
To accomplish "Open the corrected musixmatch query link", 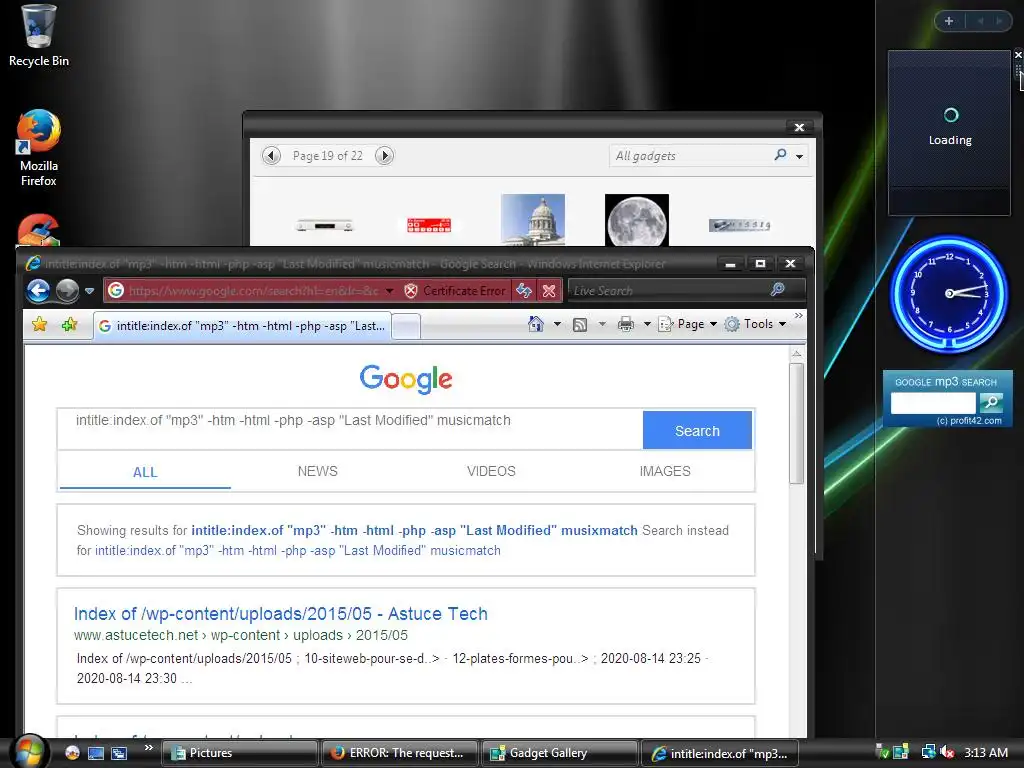I will [x=414, y=530].
